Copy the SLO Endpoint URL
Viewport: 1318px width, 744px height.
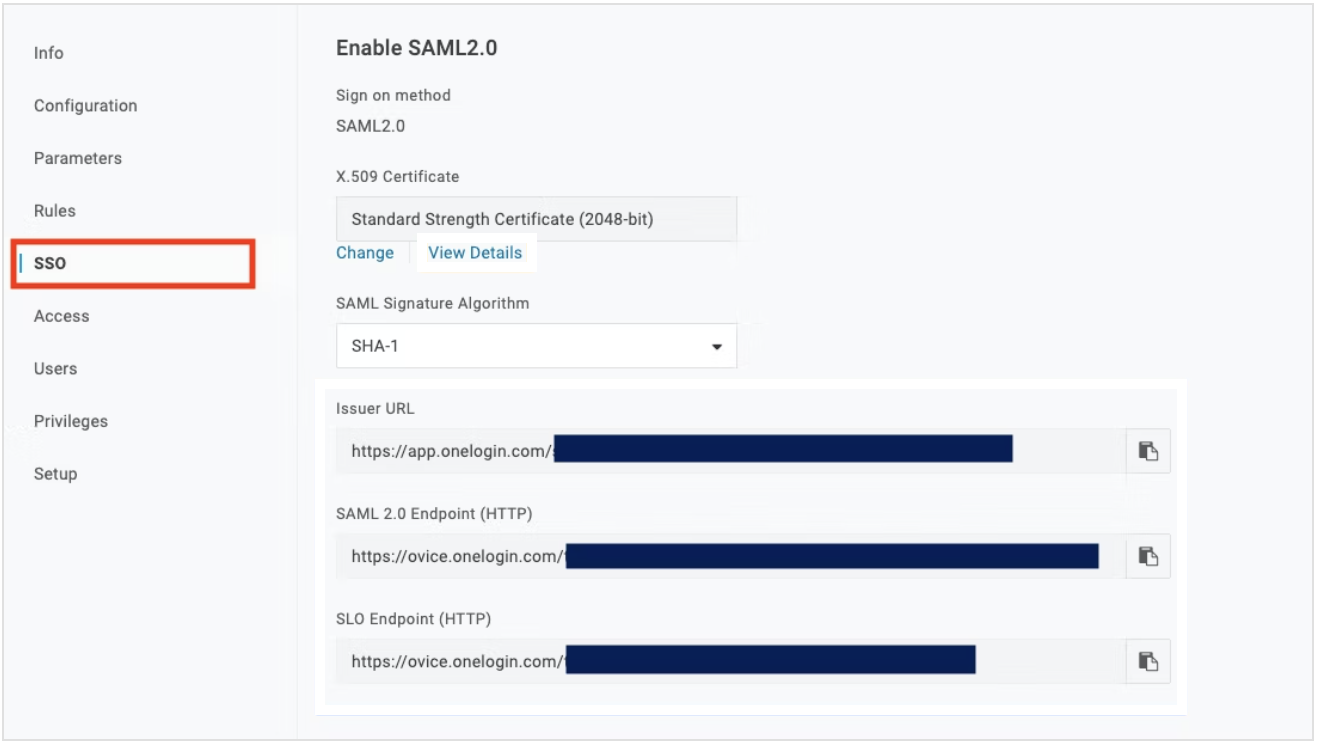point(1149,661)
